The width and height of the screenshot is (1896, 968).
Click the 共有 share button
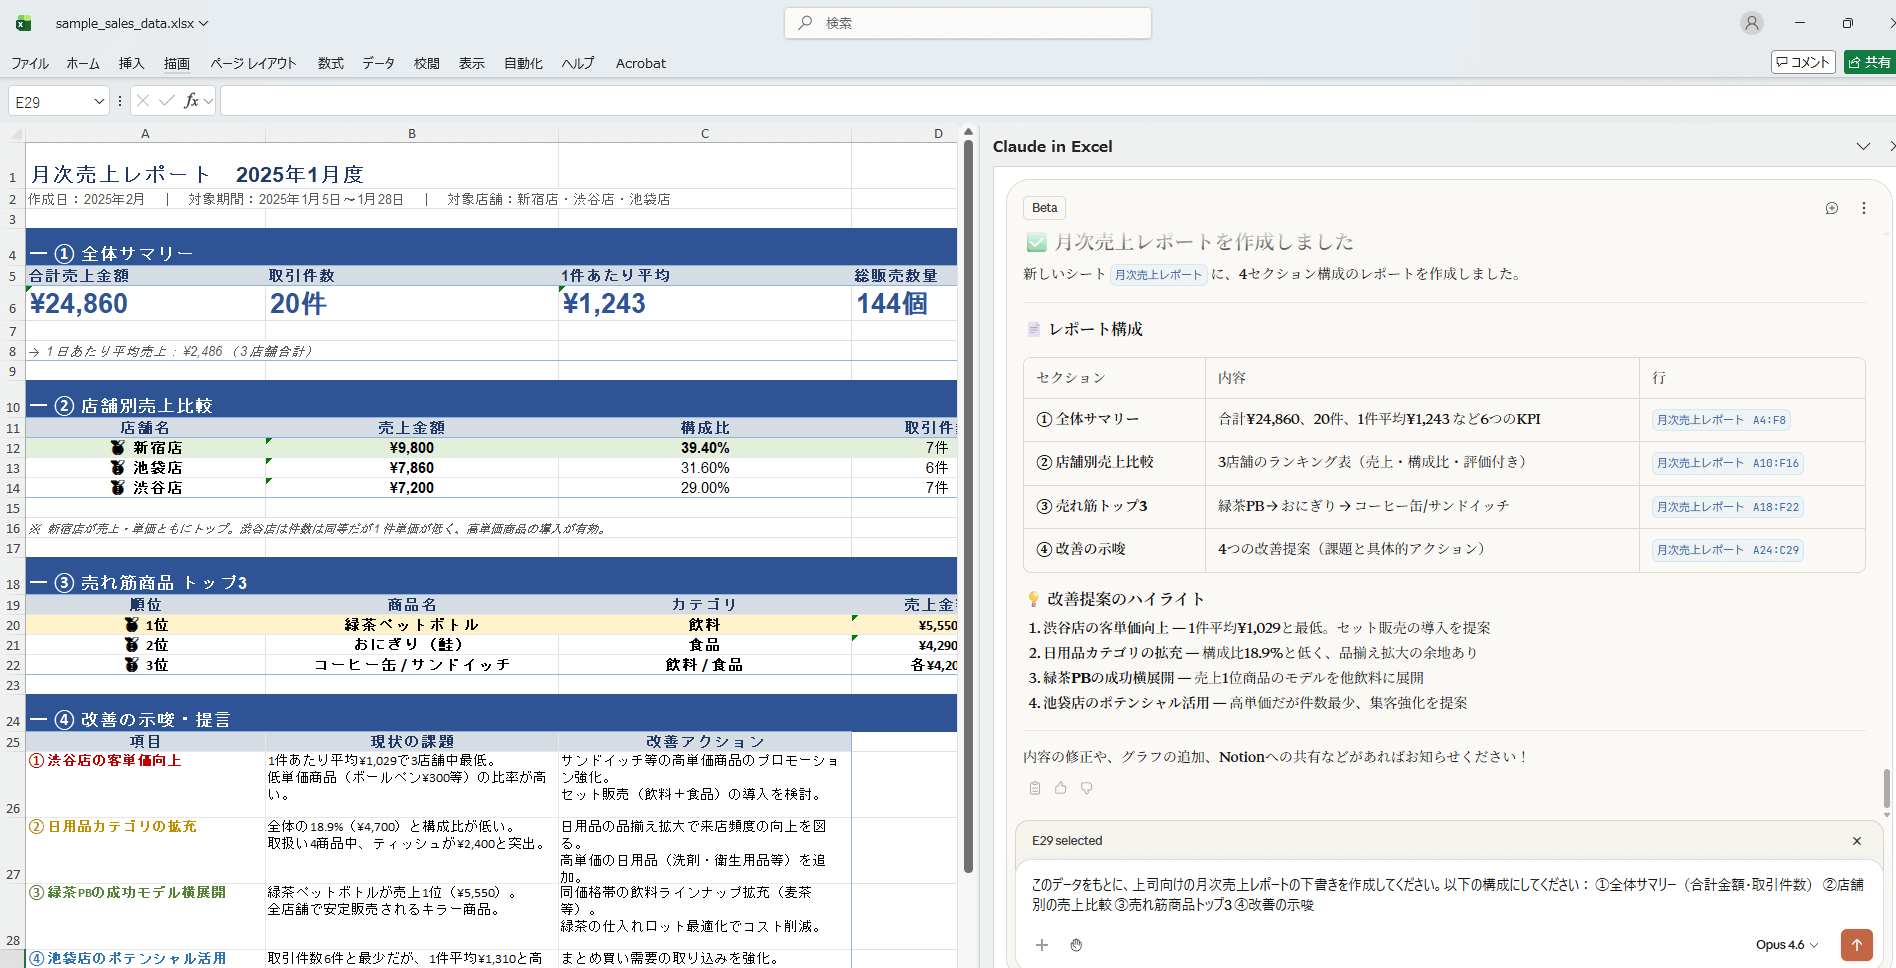coord(1869,62)
